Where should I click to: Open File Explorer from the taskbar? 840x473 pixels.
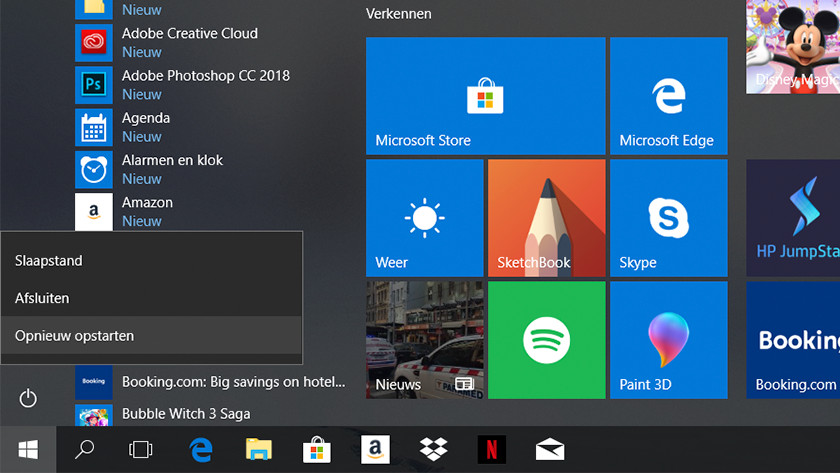point(259,449)
